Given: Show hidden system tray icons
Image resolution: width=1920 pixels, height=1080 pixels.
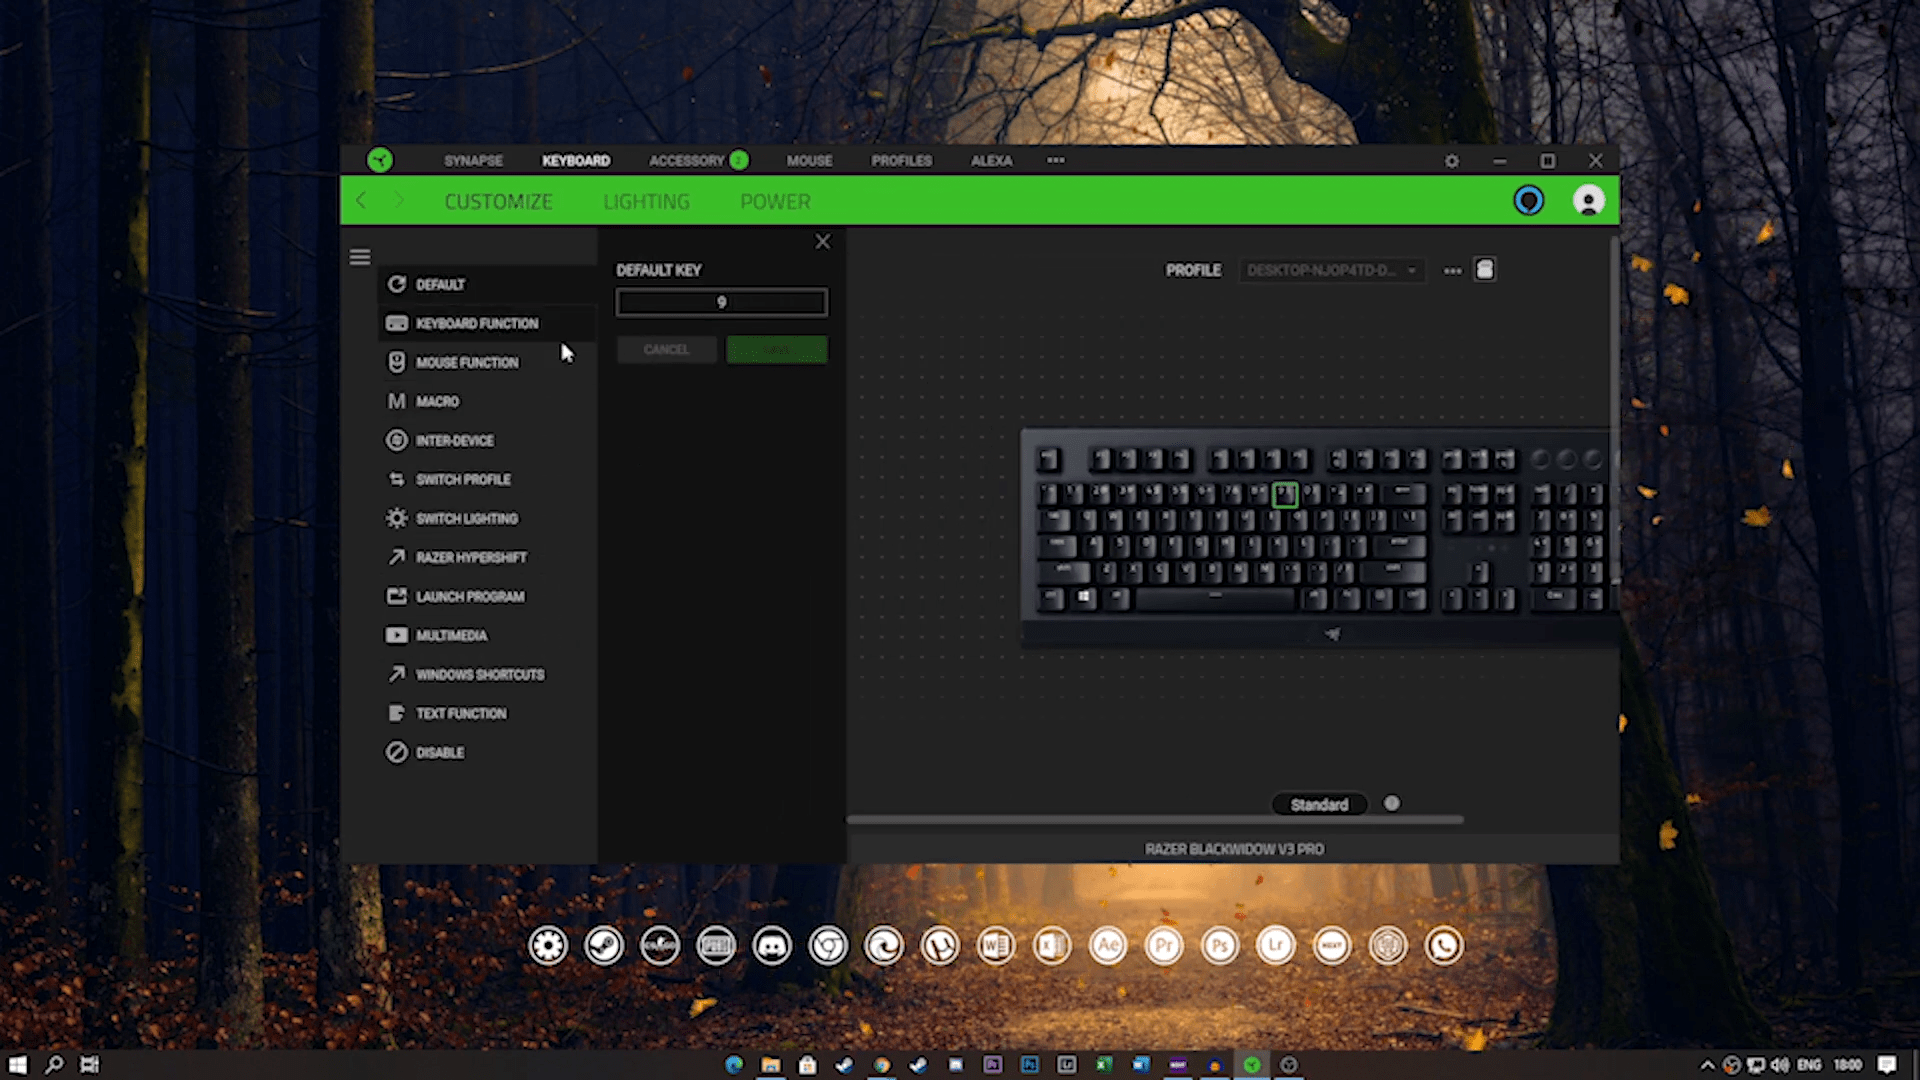Looking at the screenshot, I should point(1707,1065).
